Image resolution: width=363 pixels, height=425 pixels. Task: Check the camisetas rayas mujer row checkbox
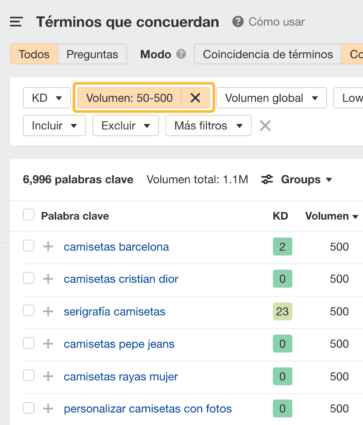(29, 376)
